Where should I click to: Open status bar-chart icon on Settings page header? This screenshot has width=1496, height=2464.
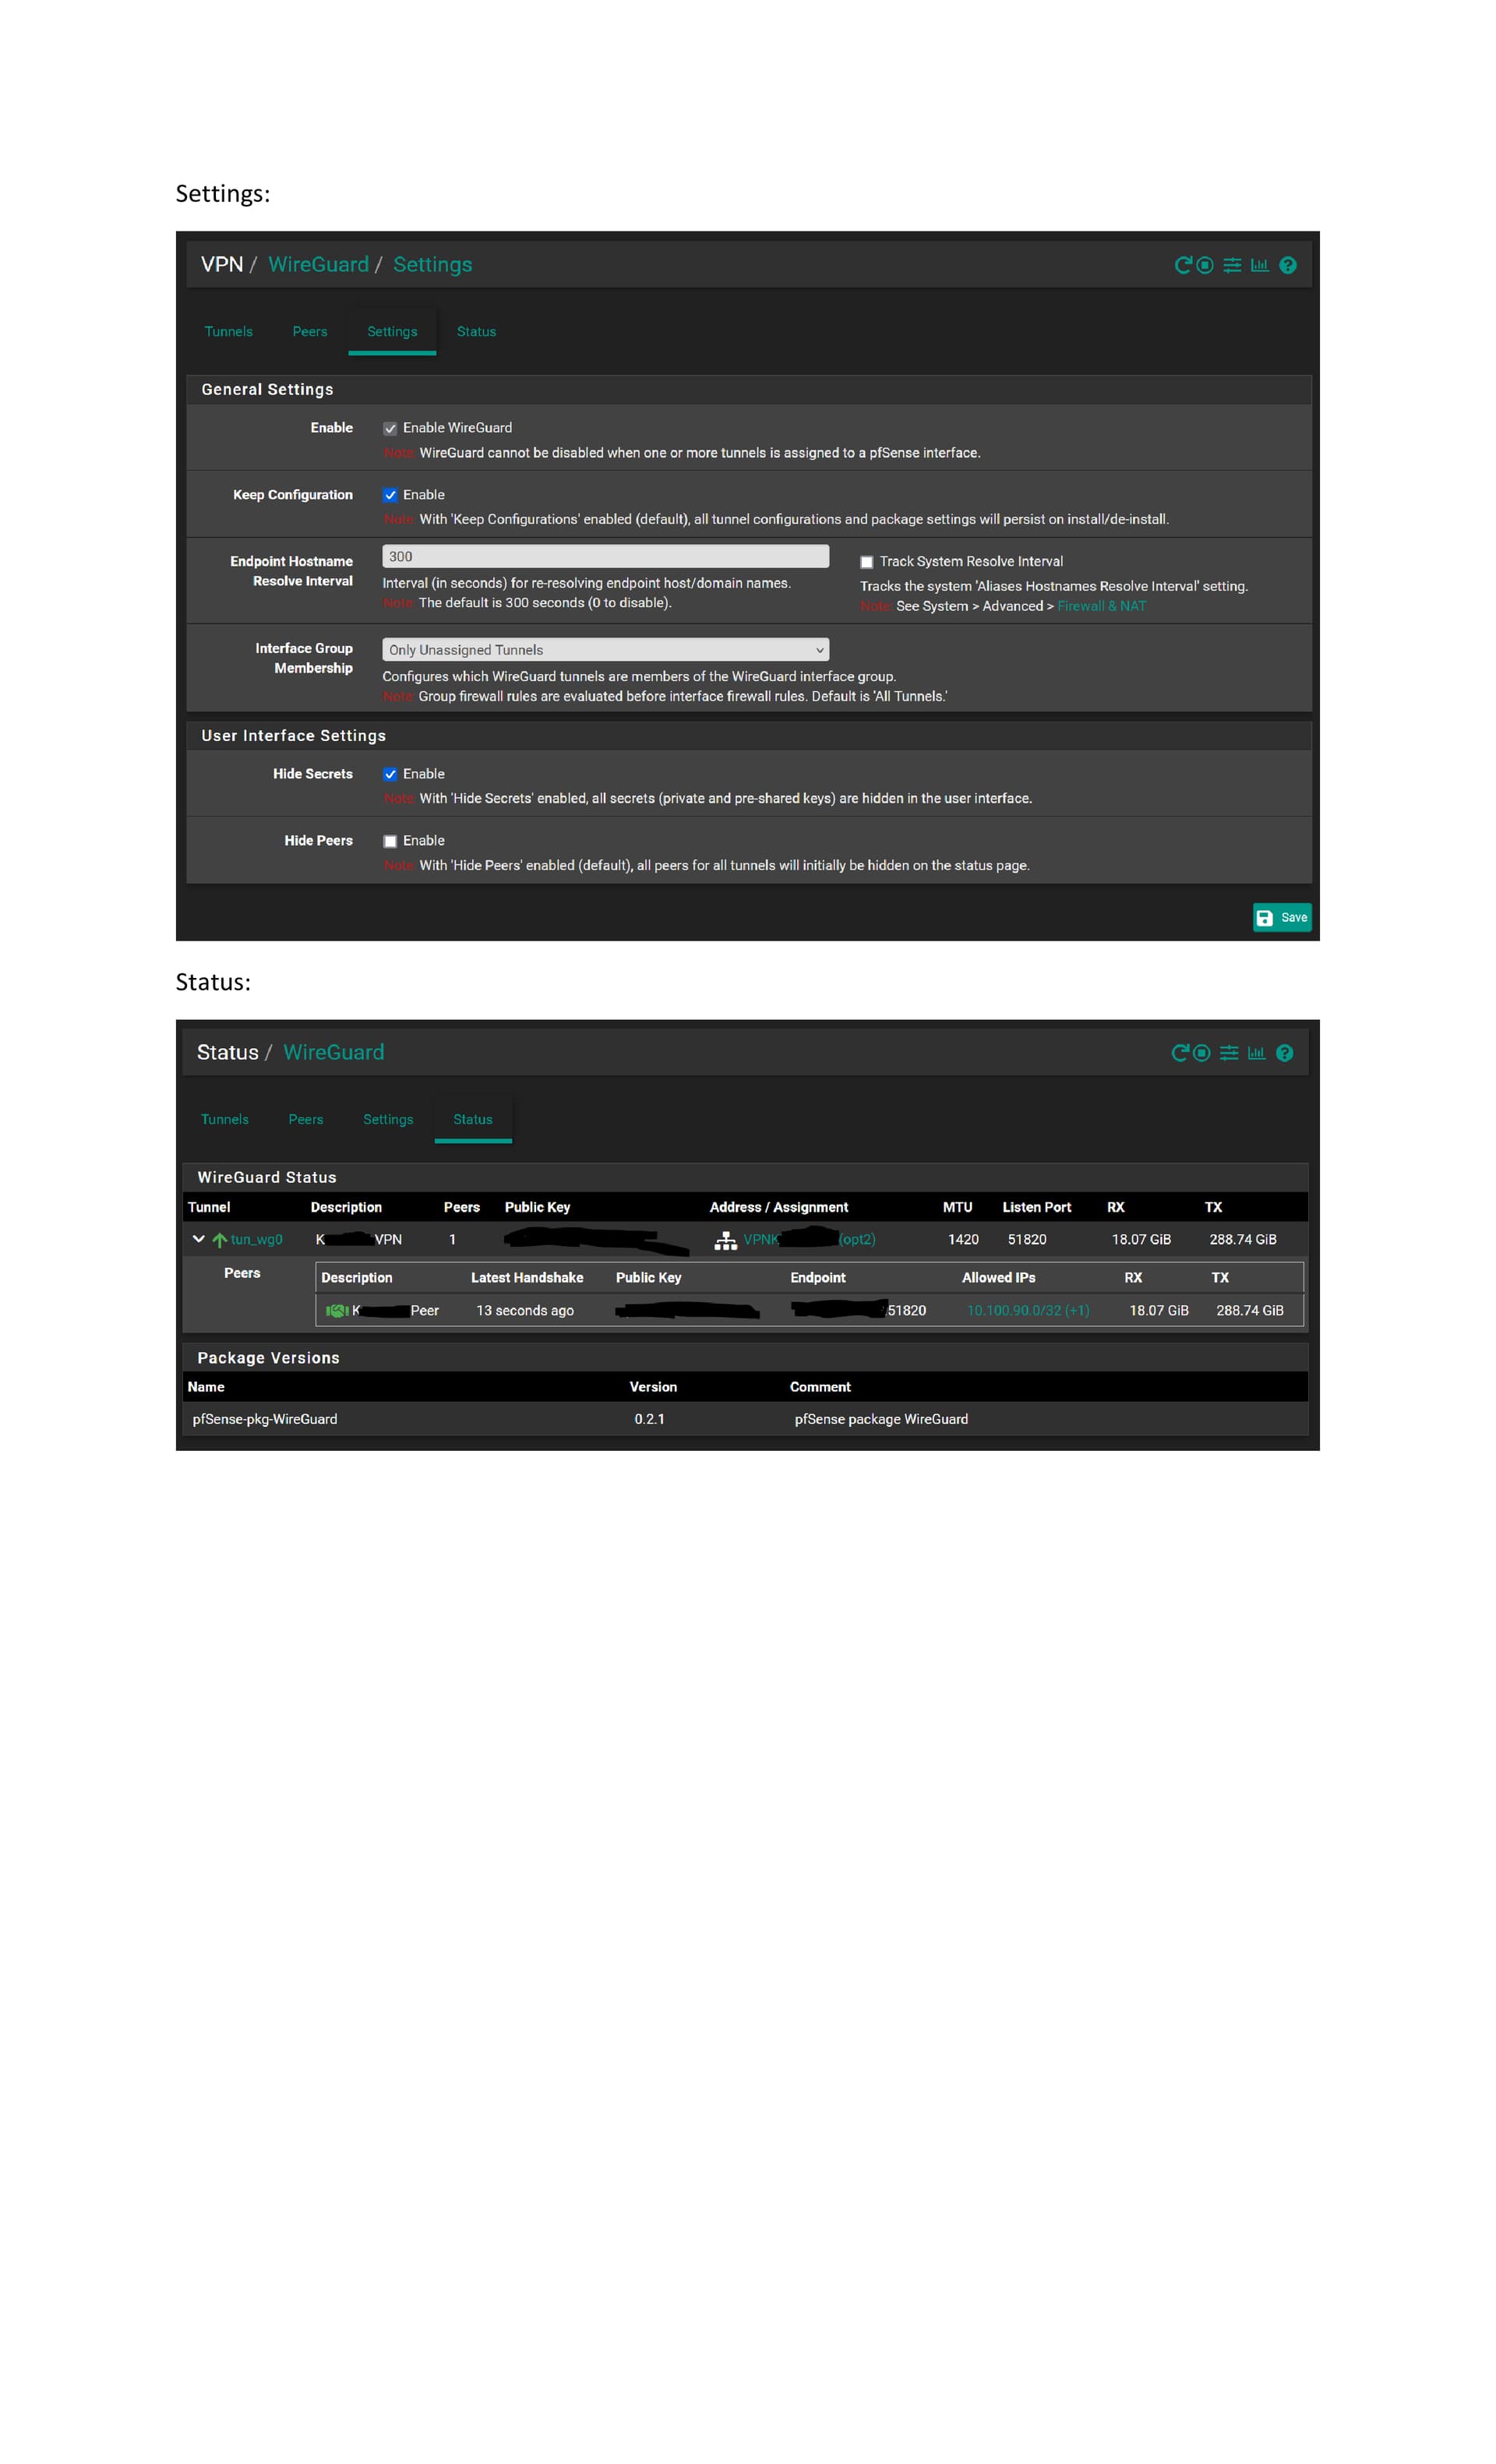1259,265
